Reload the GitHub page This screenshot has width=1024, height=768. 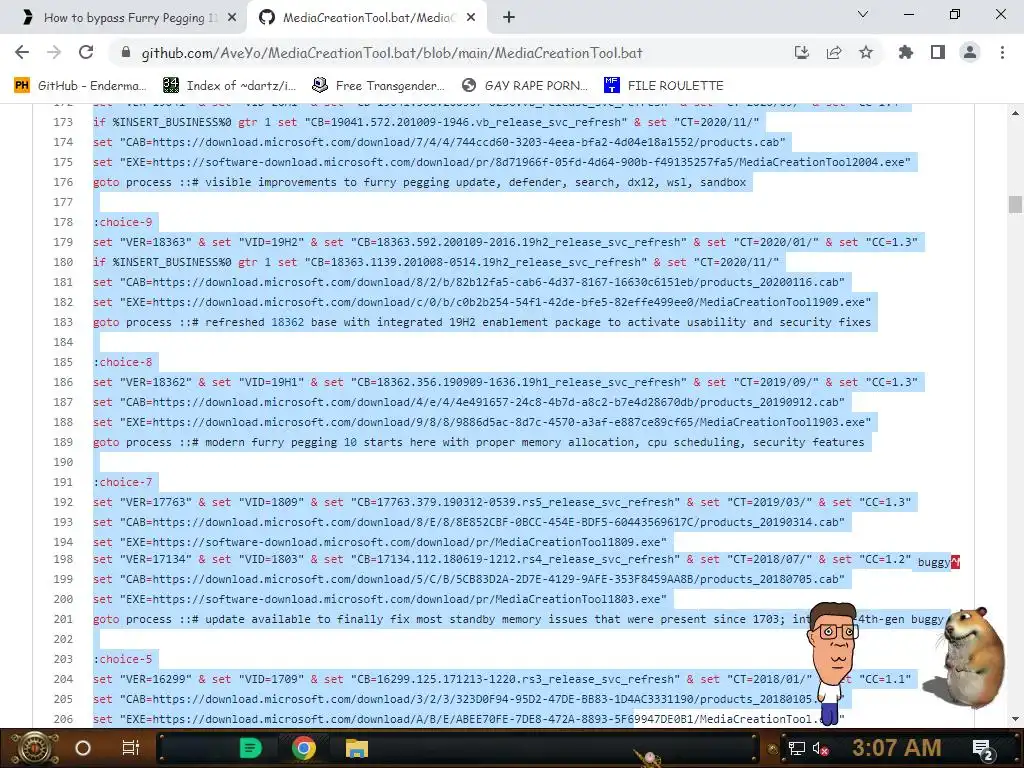(x=86, y=53)
